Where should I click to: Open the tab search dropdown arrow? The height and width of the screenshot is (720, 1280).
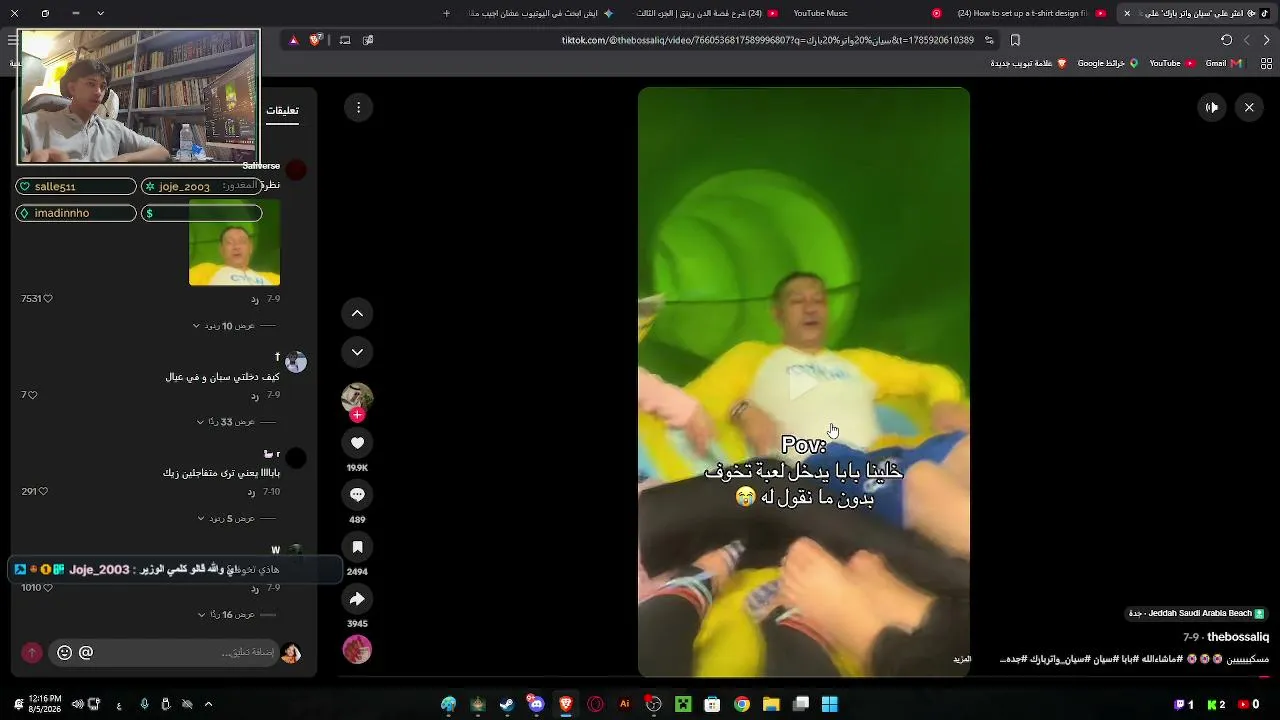tap(100, 13)
